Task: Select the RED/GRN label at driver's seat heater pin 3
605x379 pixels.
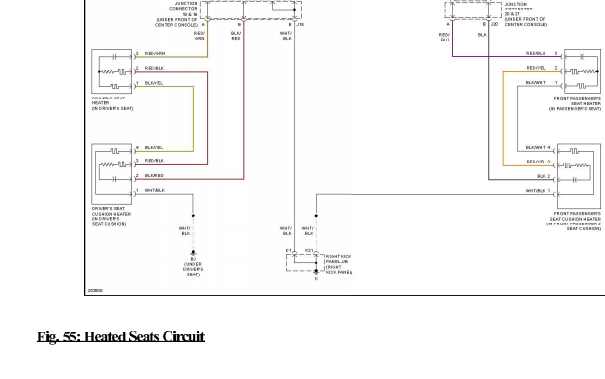Action: (x=155, y=53)
